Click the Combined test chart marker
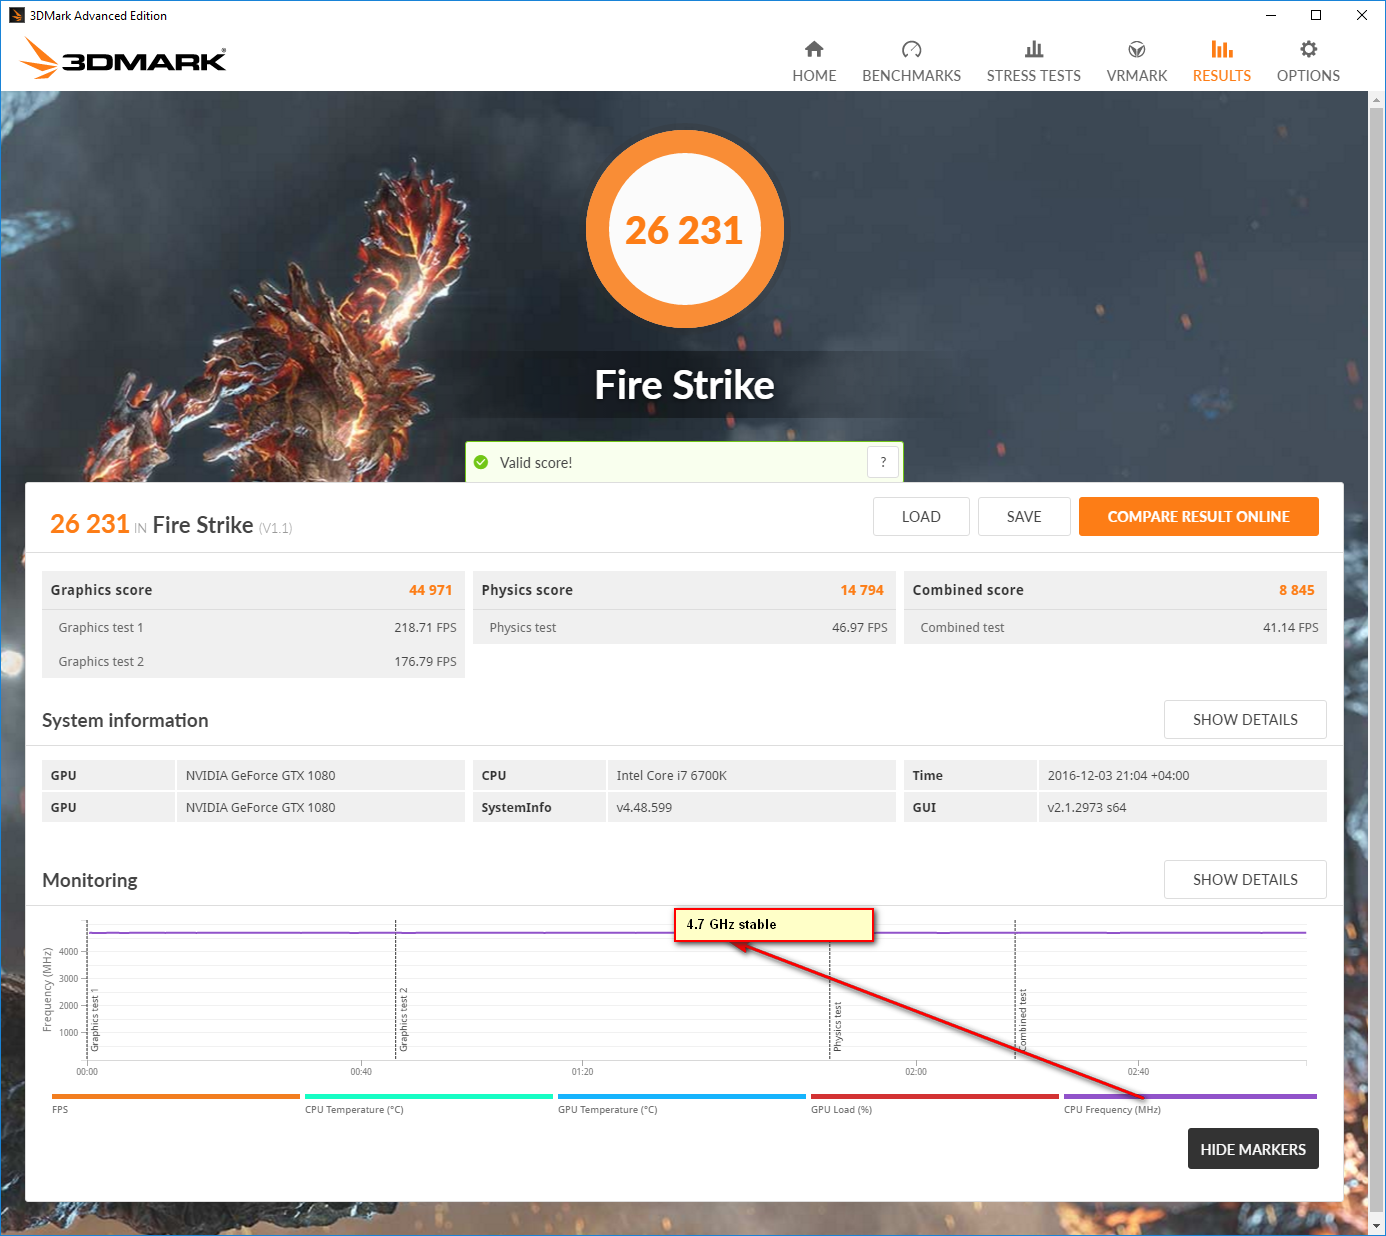Screen dimensions: 1386x1236 point(1023,1020)
